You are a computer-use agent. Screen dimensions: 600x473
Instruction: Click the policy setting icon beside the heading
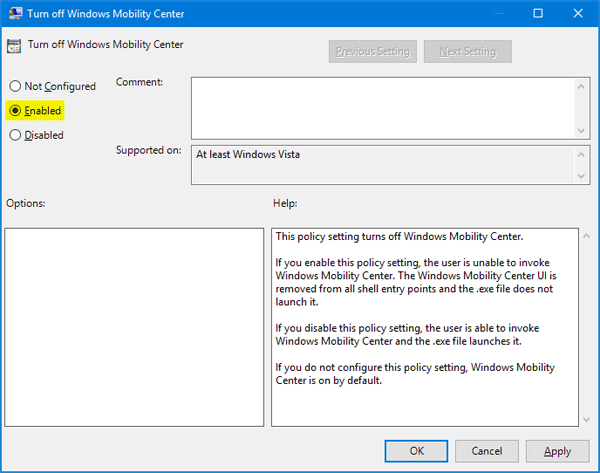click(15, 46)
